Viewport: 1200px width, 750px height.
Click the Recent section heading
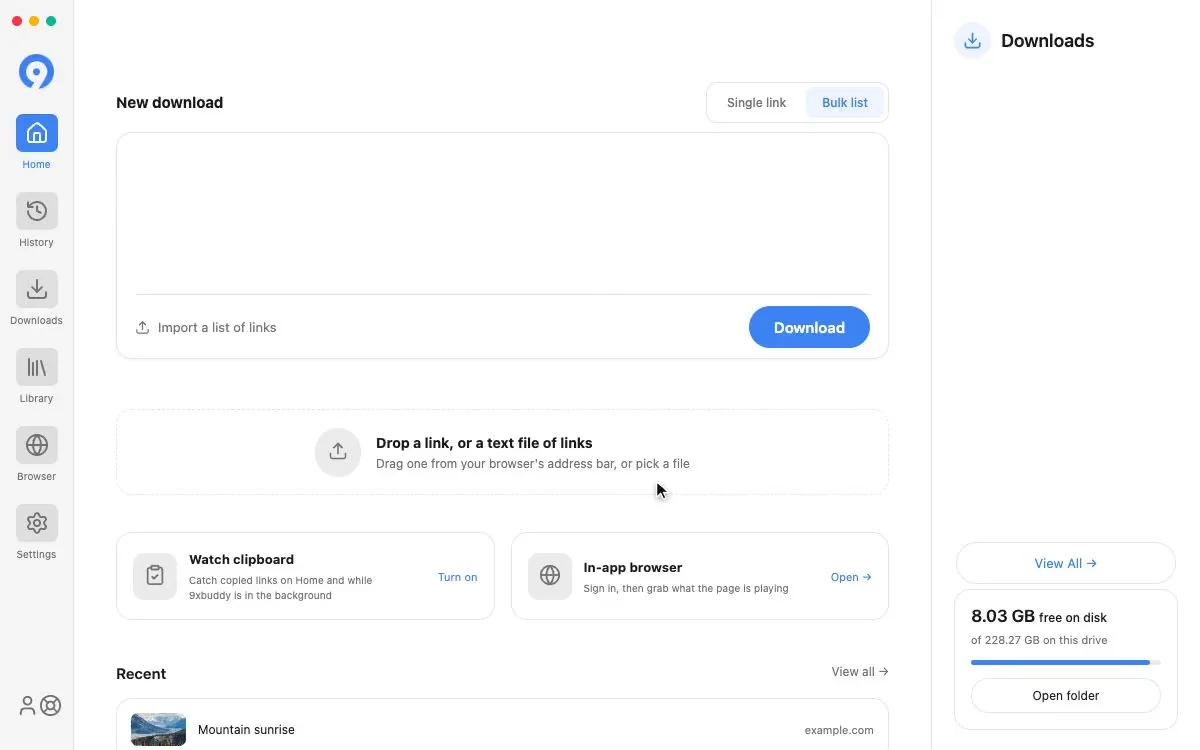tap(141, 674)
